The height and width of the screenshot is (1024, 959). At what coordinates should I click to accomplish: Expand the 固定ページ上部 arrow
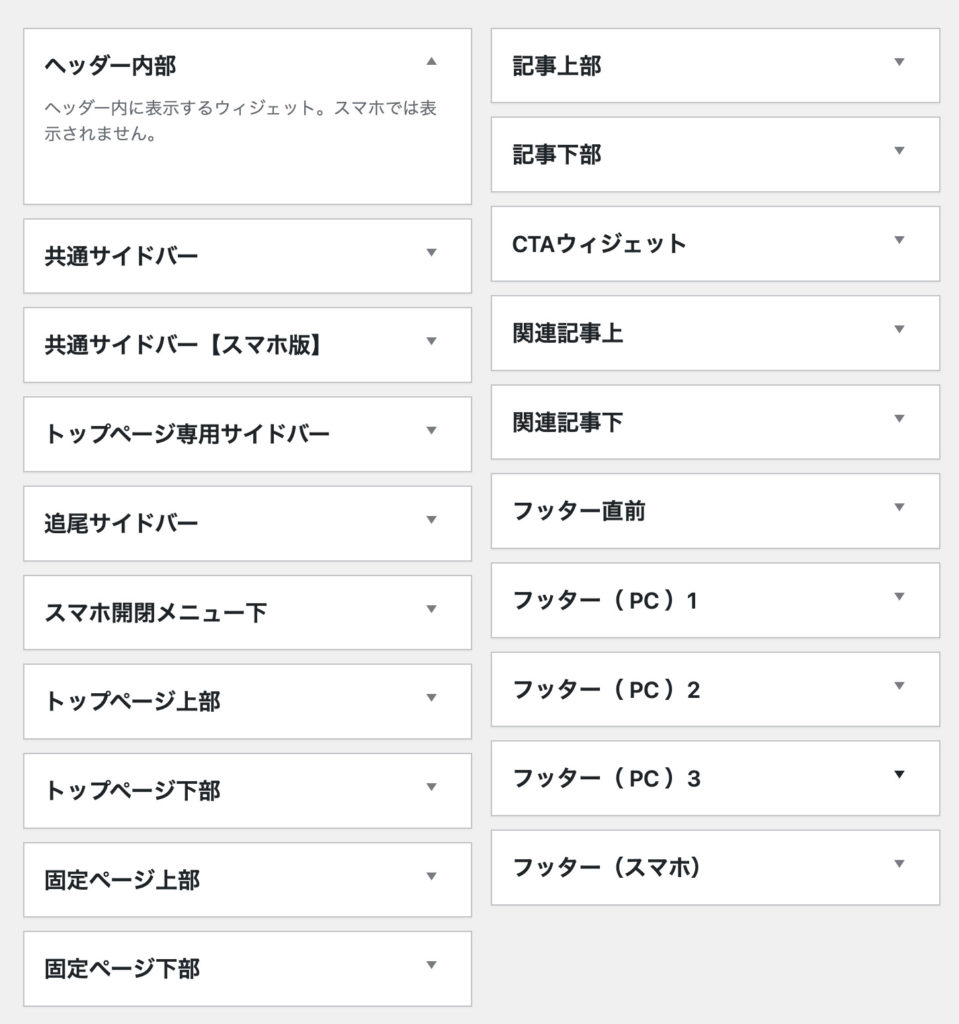point(431,876)
